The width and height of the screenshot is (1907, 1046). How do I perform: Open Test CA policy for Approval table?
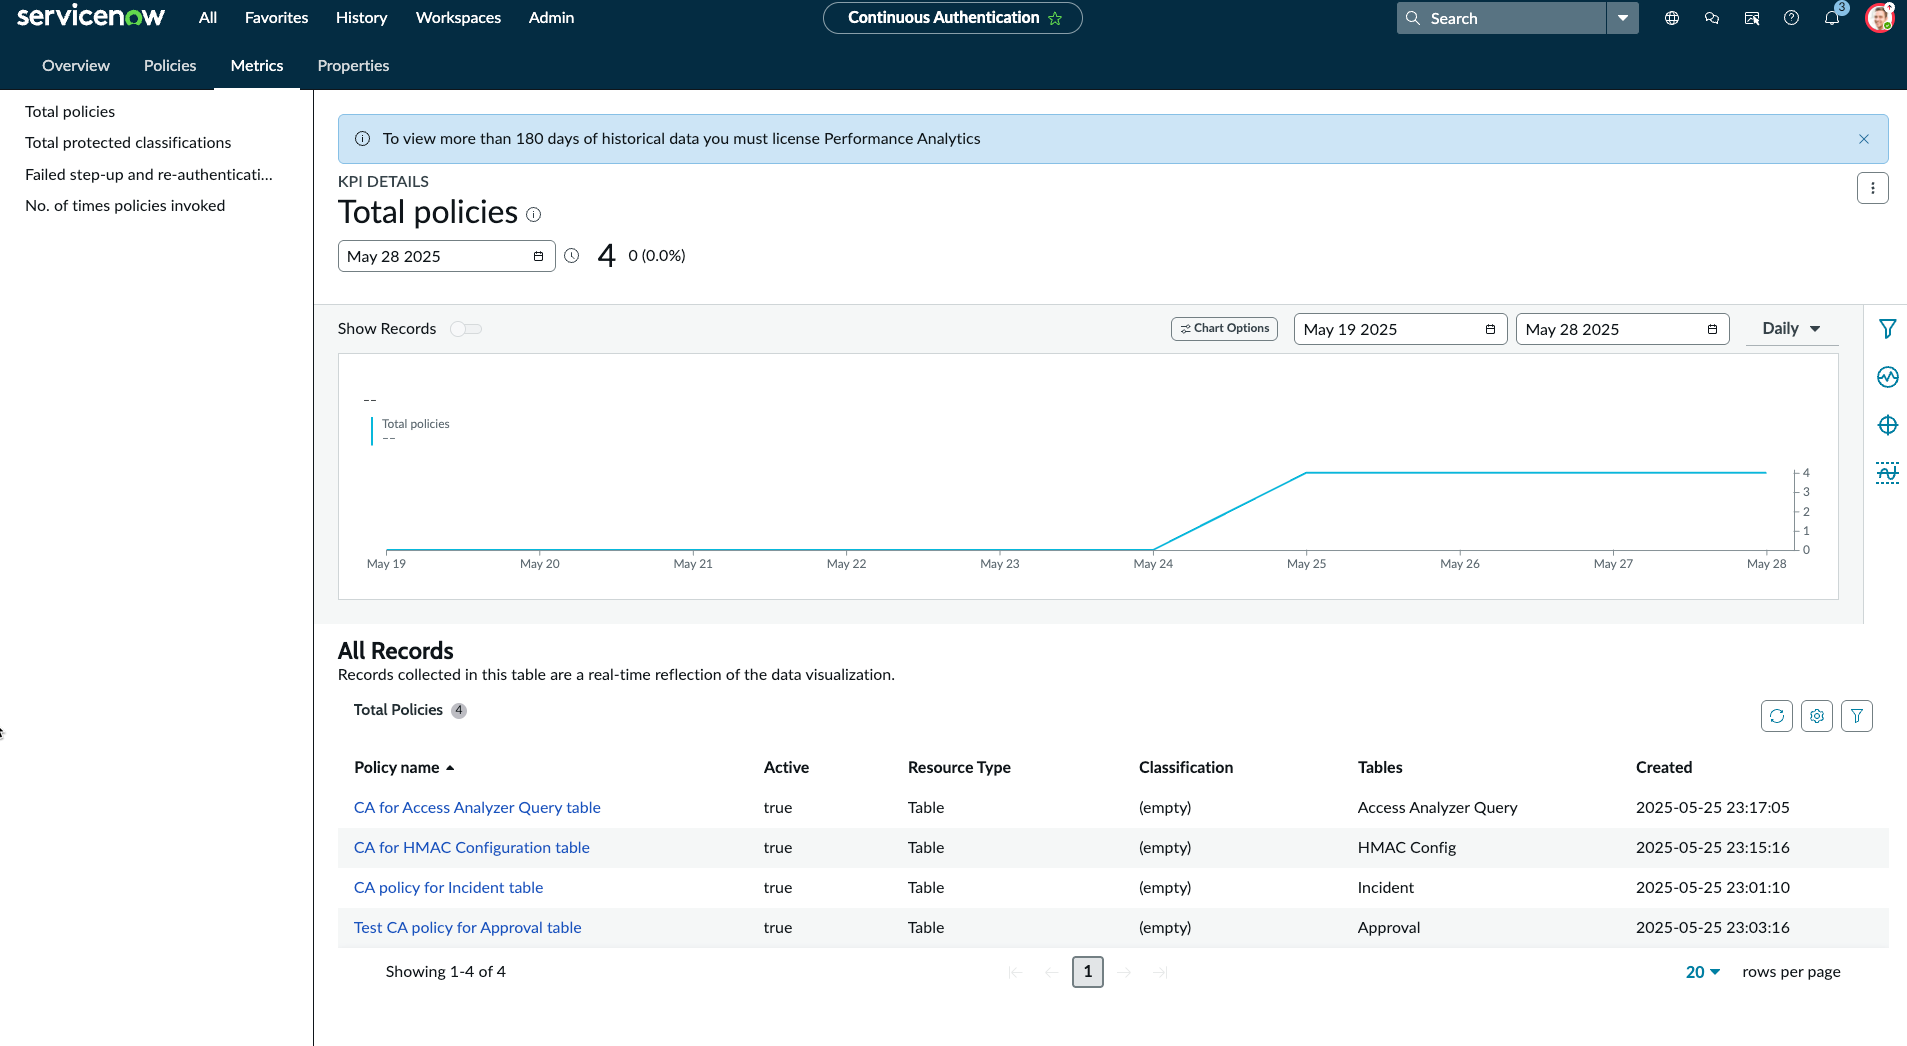pos(467,927)
